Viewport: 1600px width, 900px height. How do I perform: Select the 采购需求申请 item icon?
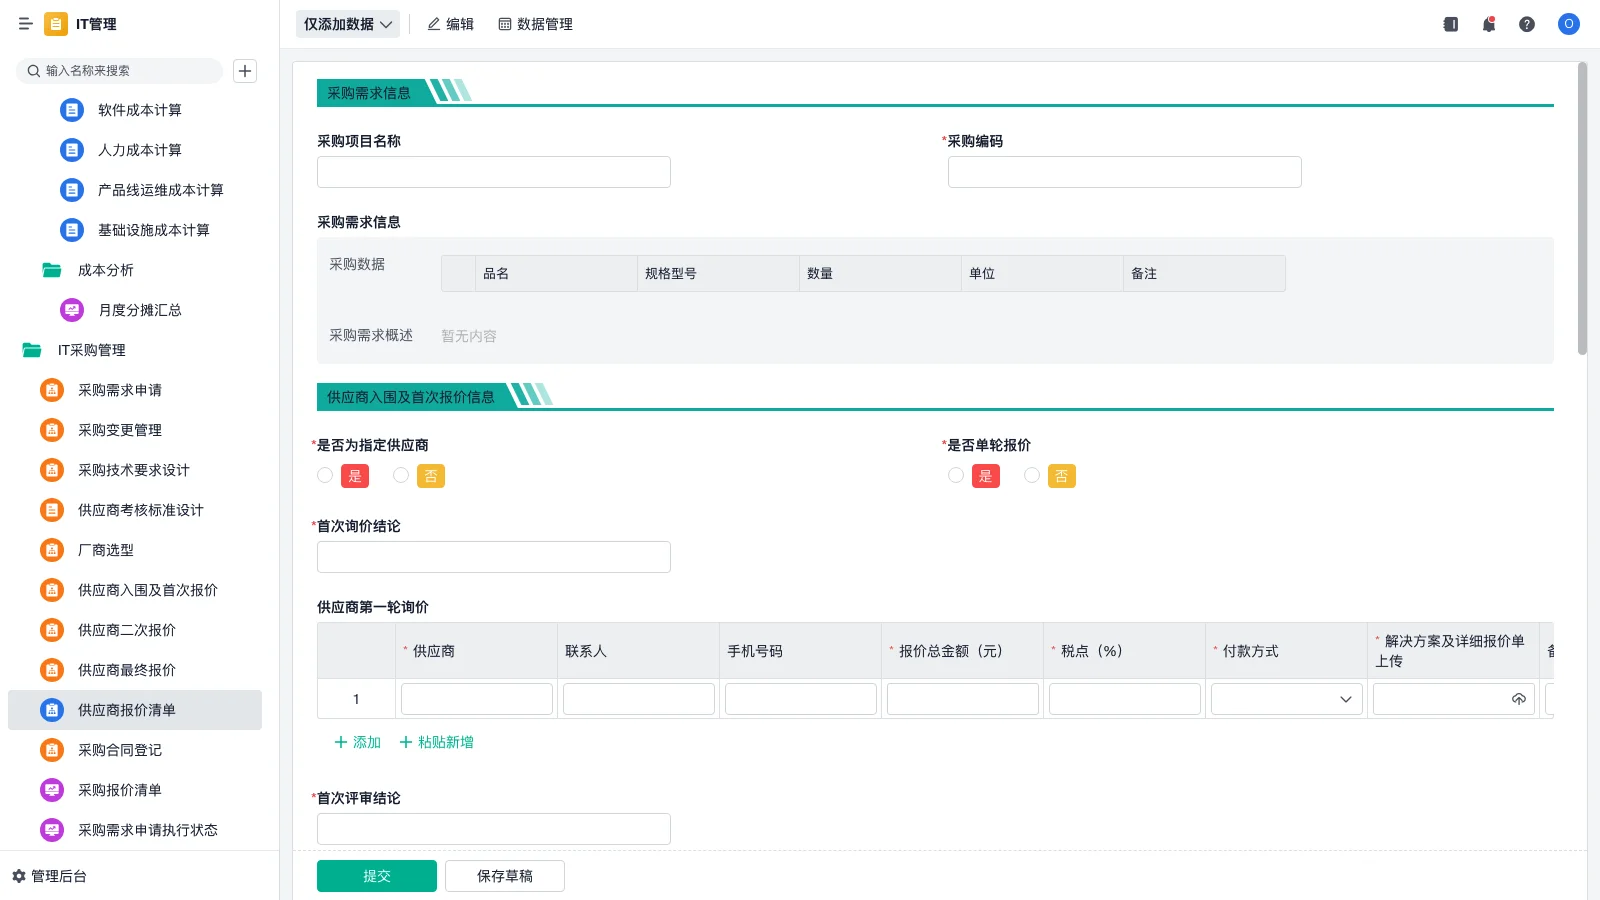[51, 390]
